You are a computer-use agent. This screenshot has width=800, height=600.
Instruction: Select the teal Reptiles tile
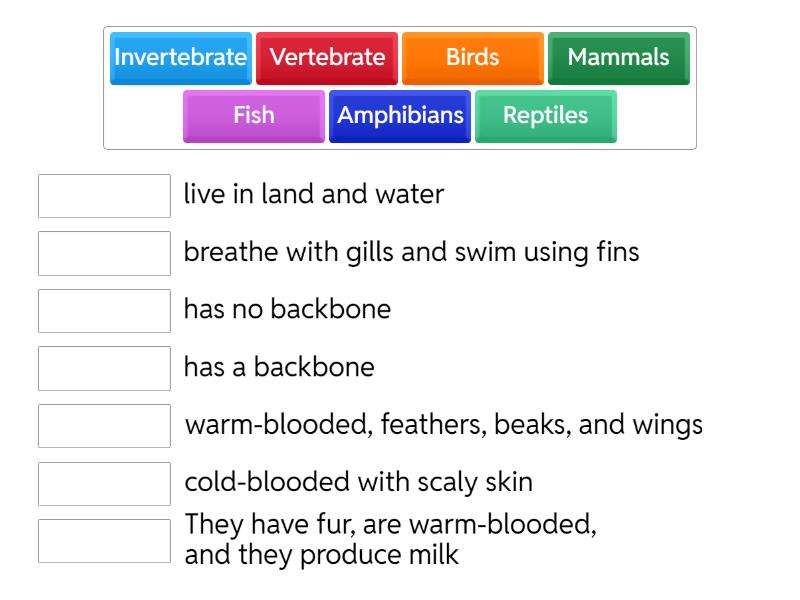(x=546, y=116)
